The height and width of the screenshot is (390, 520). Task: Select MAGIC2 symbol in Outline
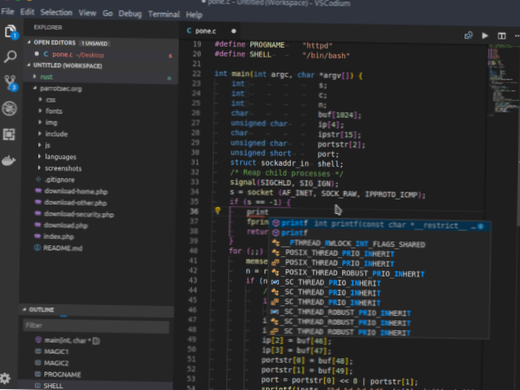coord(56,363)
